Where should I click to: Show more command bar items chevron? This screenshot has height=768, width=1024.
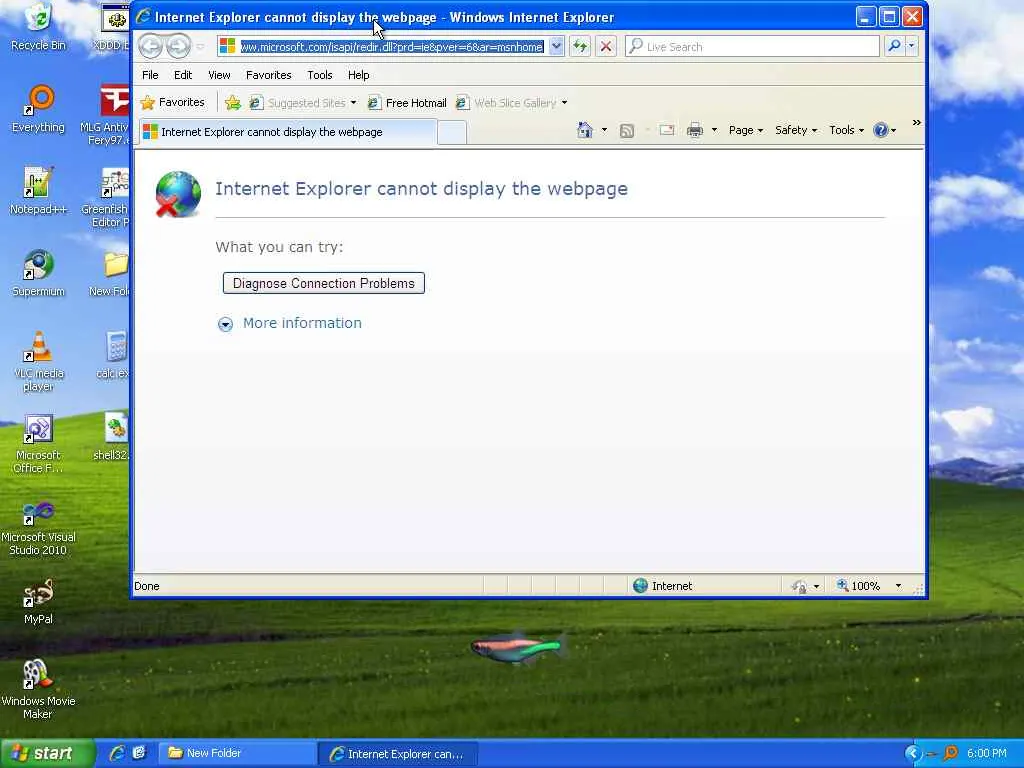[916, 123]
